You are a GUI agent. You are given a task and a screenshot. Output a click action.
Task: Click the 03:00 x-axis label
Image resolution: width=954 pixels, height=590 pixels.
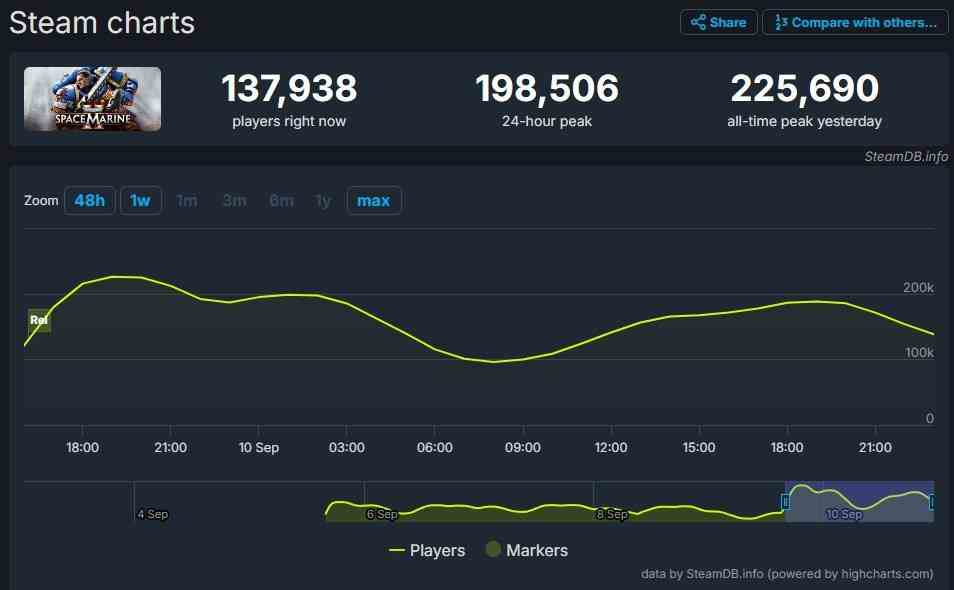click(347, 448)
